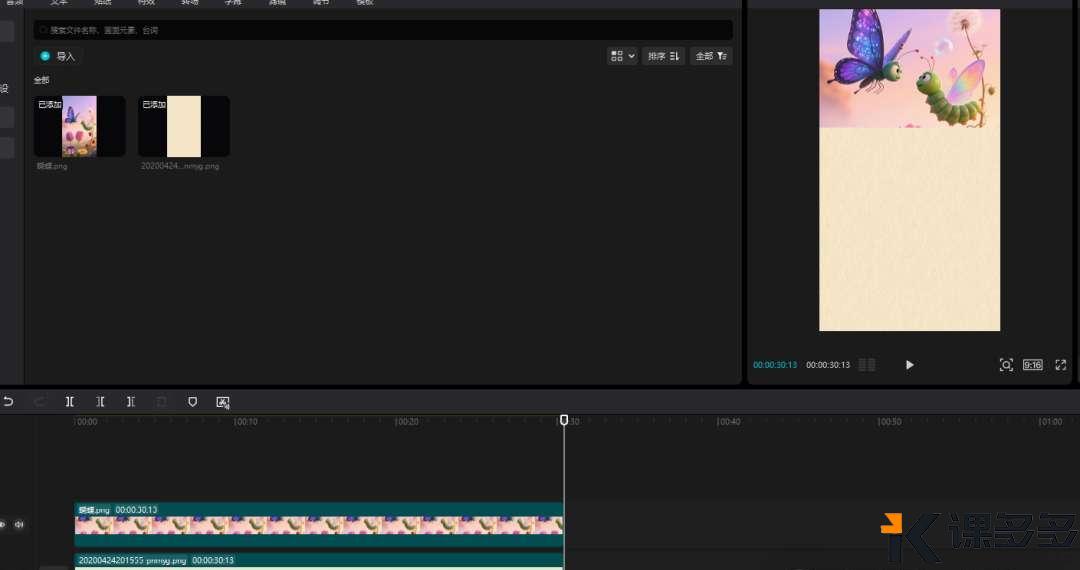1080x570 pixels.
Task: Click the picture icon in timeline toolbar
Action: tap(222, 402)
